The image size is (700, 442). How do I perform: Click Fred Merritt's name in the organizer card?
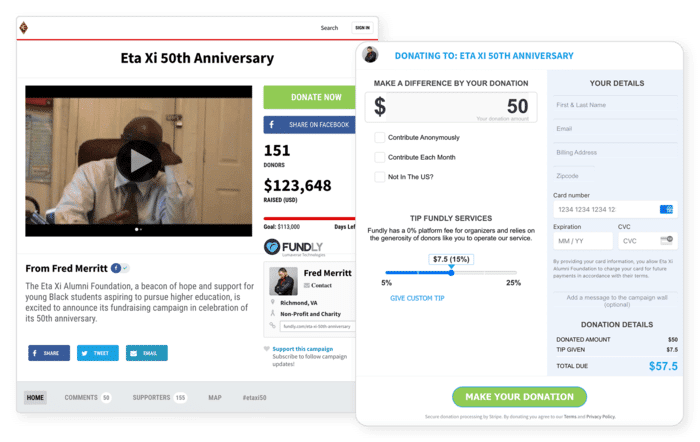point(327,273)
